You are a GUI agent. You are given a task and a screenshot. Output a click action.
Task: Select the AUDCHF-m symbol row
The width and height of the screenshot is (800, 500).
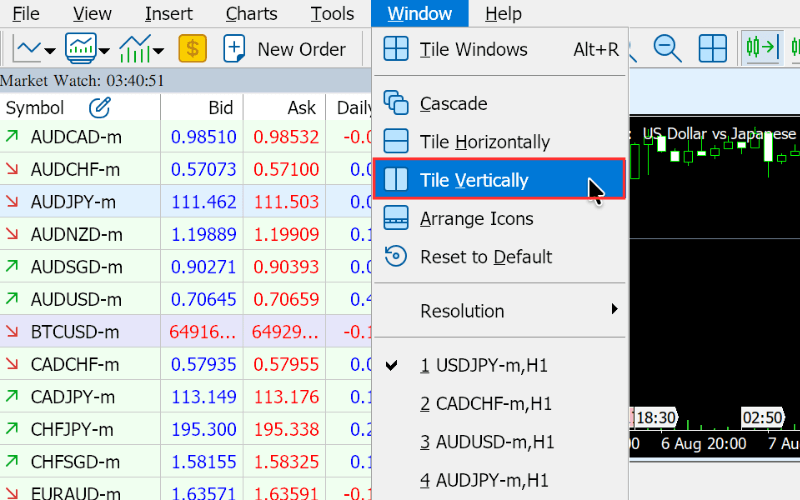coord(186,169)
